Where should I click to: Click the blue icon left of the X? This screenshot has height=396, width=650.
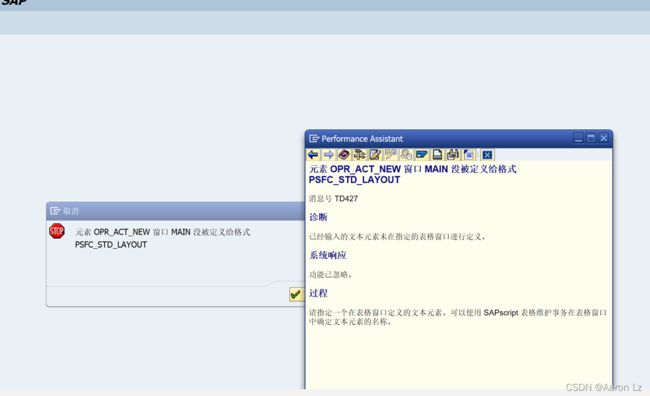(468, 155)
